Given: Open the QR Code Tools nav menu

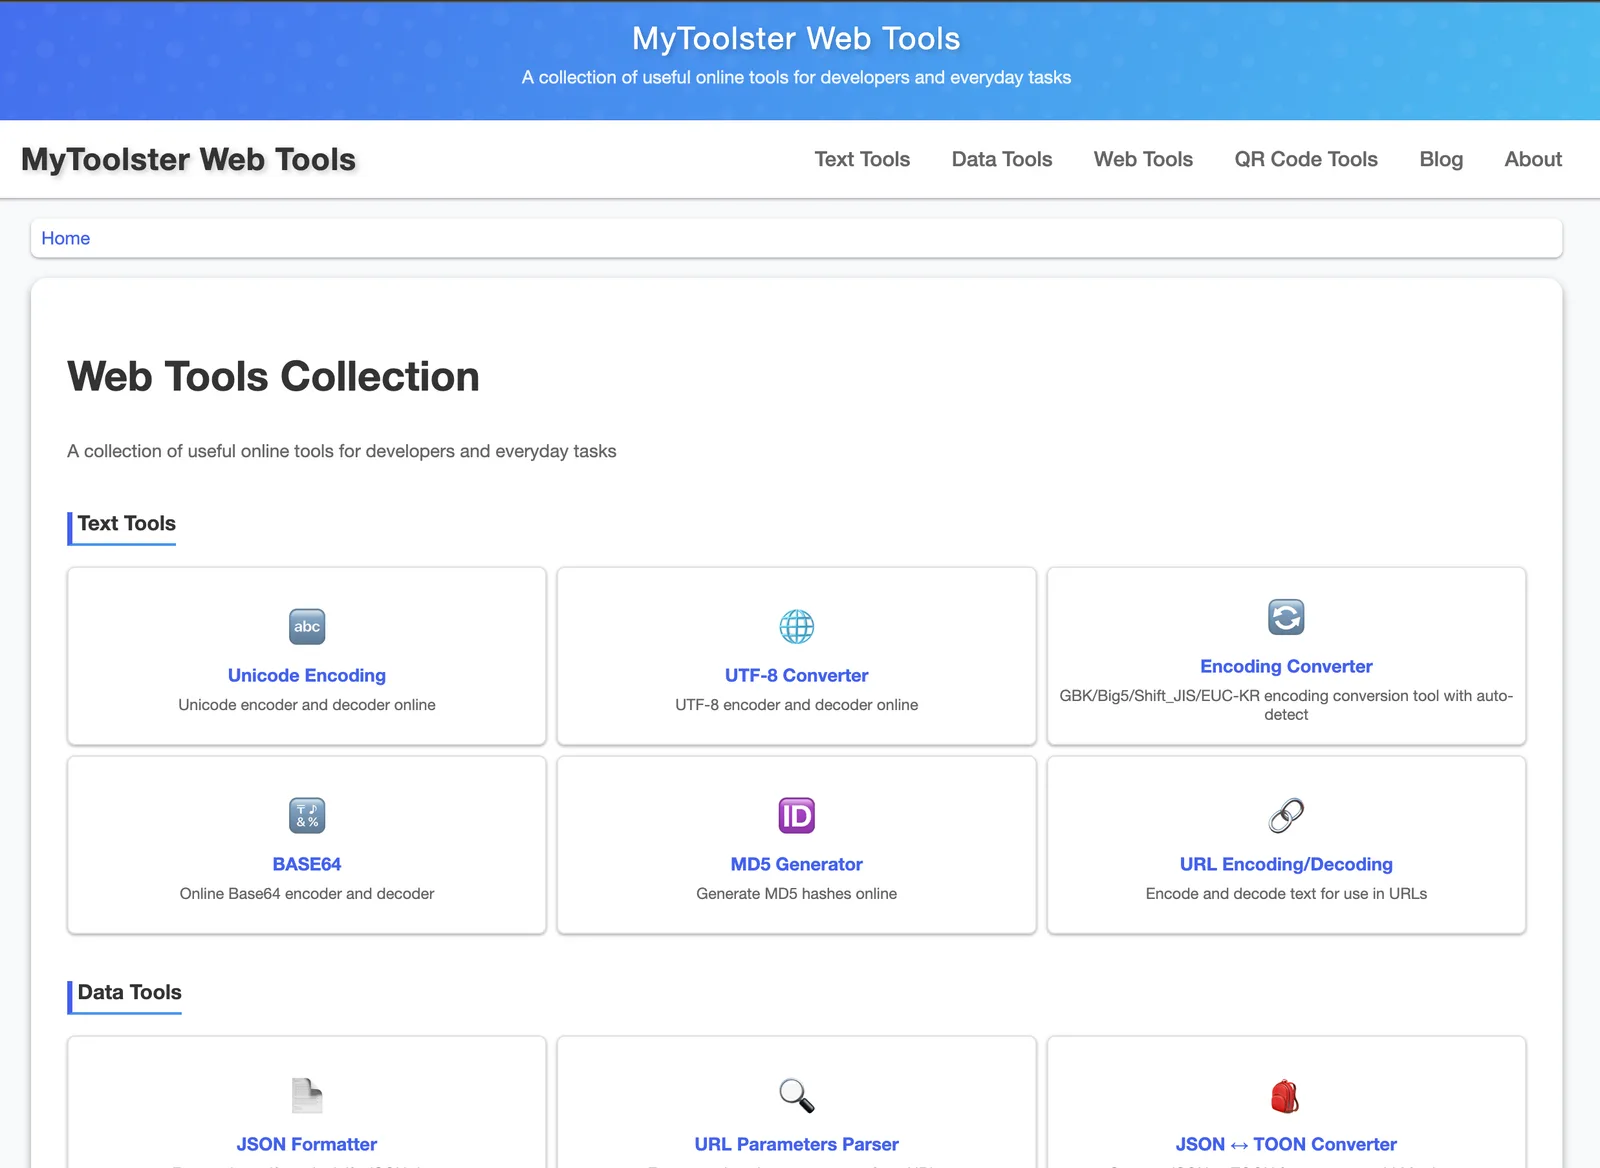Looking at the screenshot, I should [x=1306, y=159].
